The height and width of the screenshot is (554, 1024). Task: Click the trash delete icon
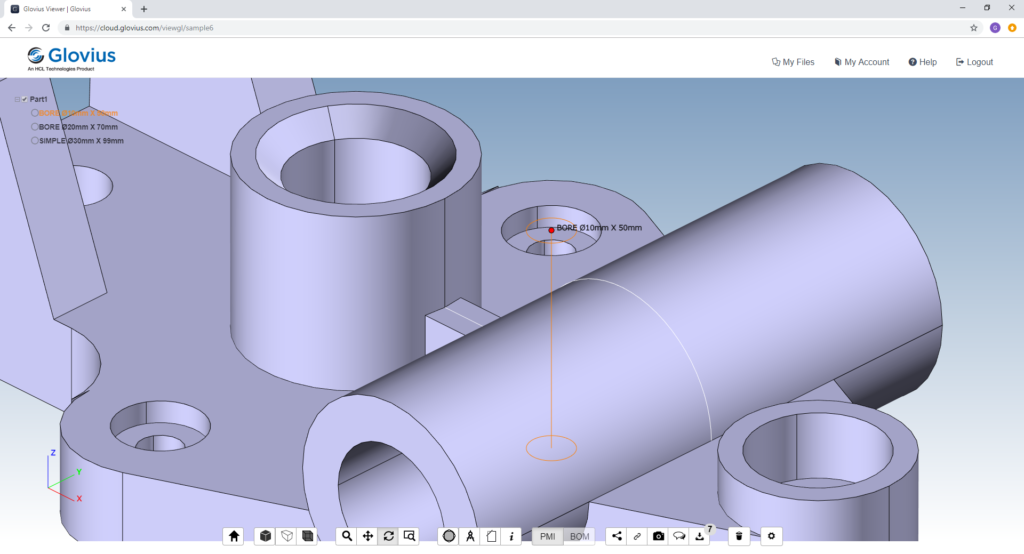[739, 536]
